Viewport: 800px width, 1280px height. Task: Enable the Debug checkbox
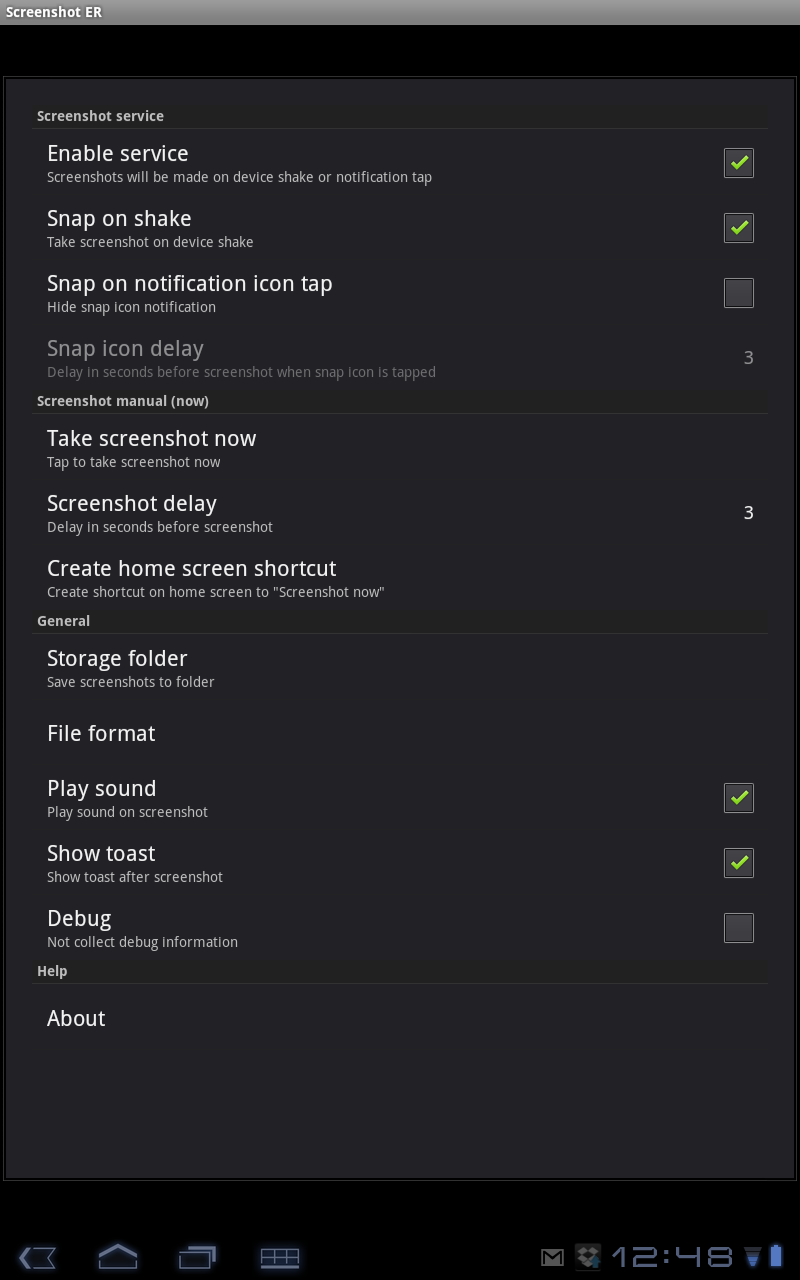(738, 928)
